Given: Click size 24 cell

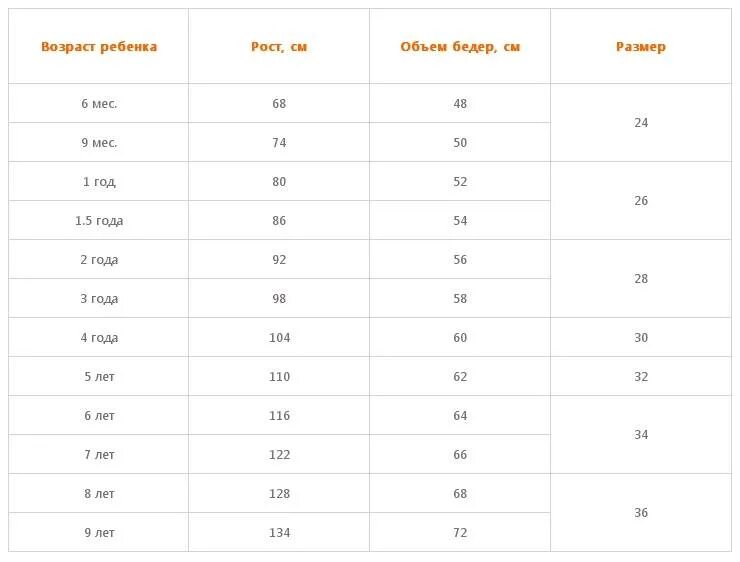Looking at the screenshot, I should coord(641,123).
